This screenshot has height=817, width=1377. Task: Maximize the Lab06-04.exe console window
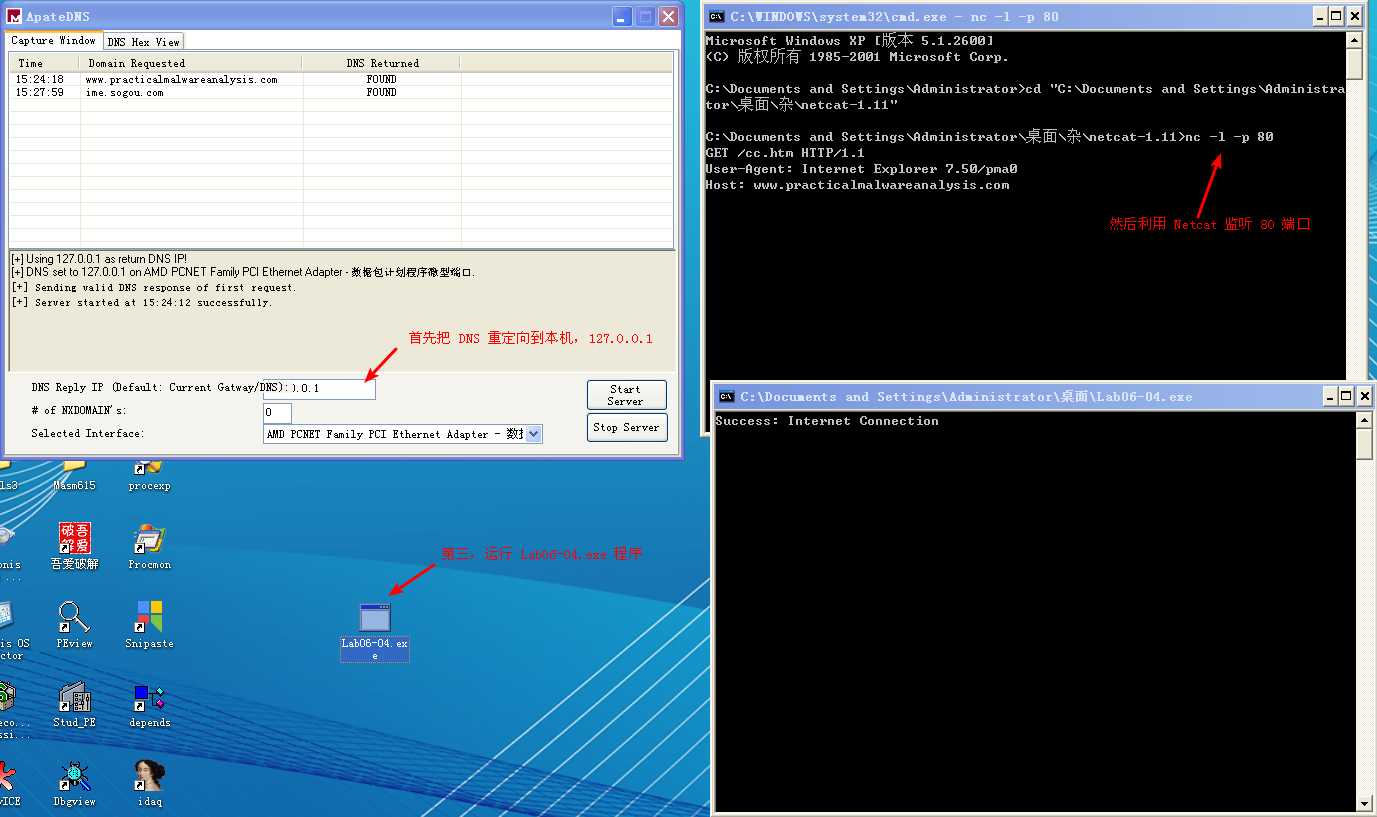1347,396
